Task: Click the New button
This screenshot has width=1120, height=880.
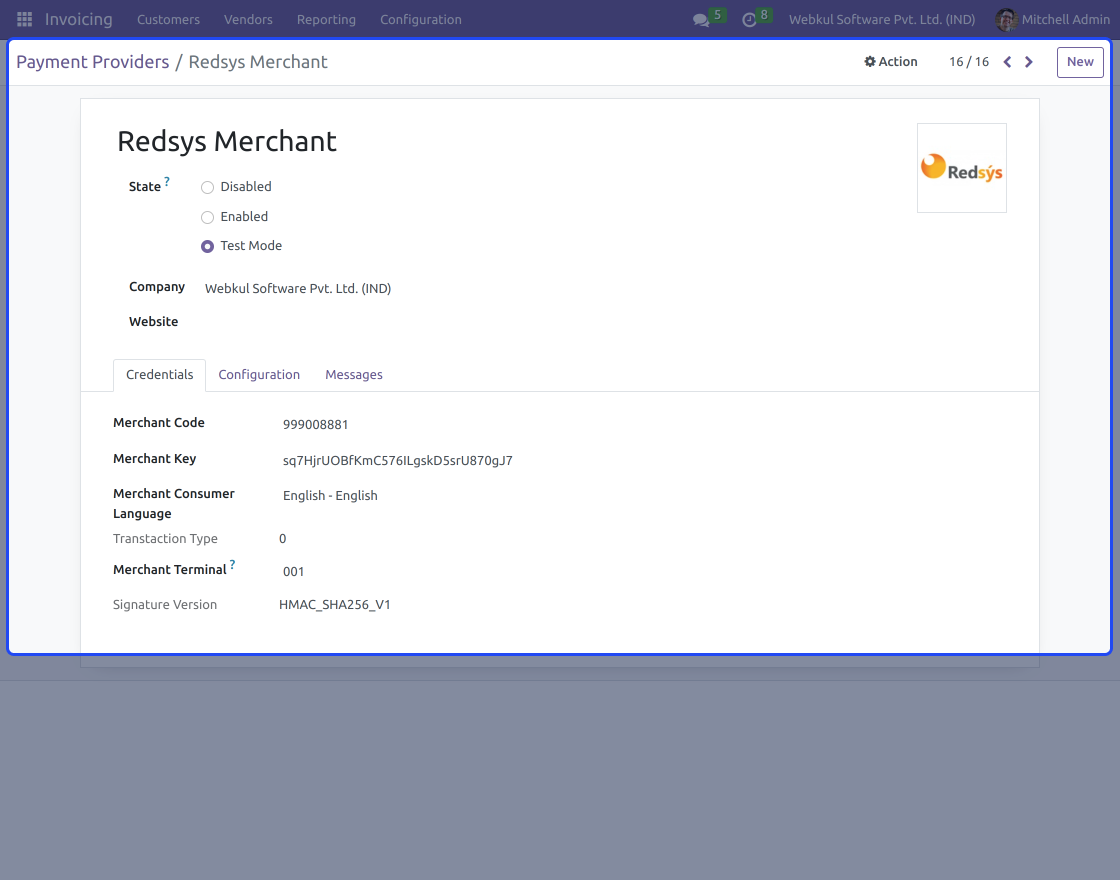Action: [x=1080, y=62]
